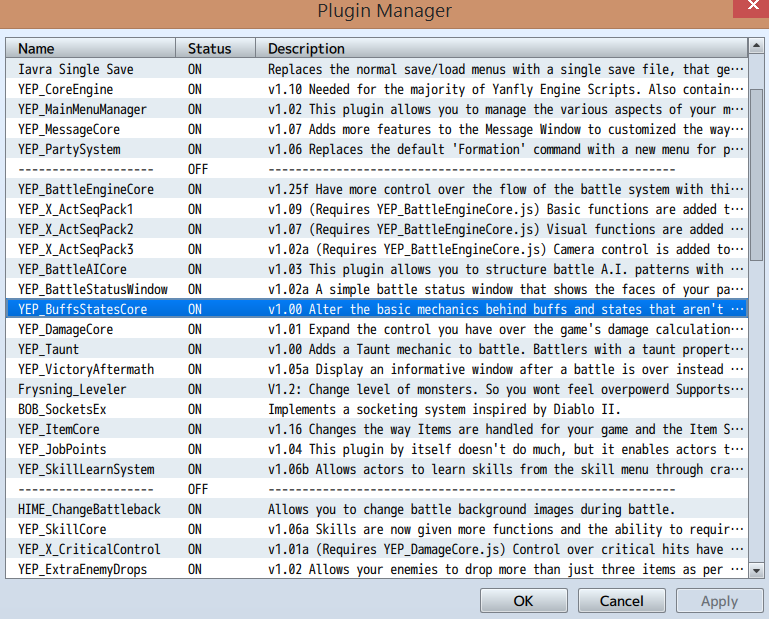Click the Apply button
The width and height of the screenshot is (769, 619).
pos(719,601)
